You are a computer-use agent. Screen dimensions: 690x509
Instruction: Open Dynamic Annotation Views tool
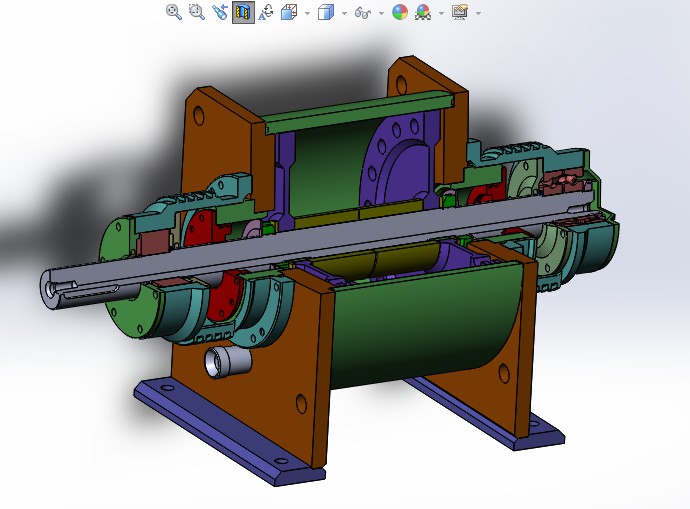pyautogui.click(x=266, y=12)
